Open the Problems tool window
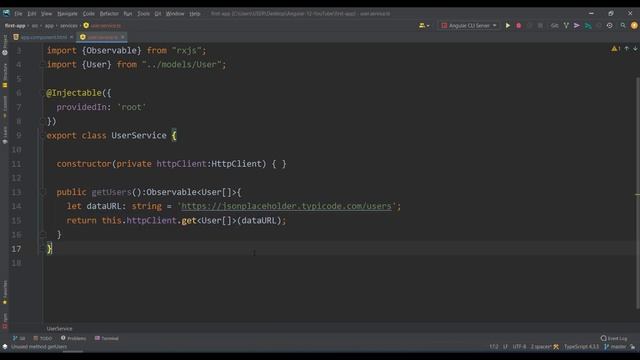 (73, 338)
